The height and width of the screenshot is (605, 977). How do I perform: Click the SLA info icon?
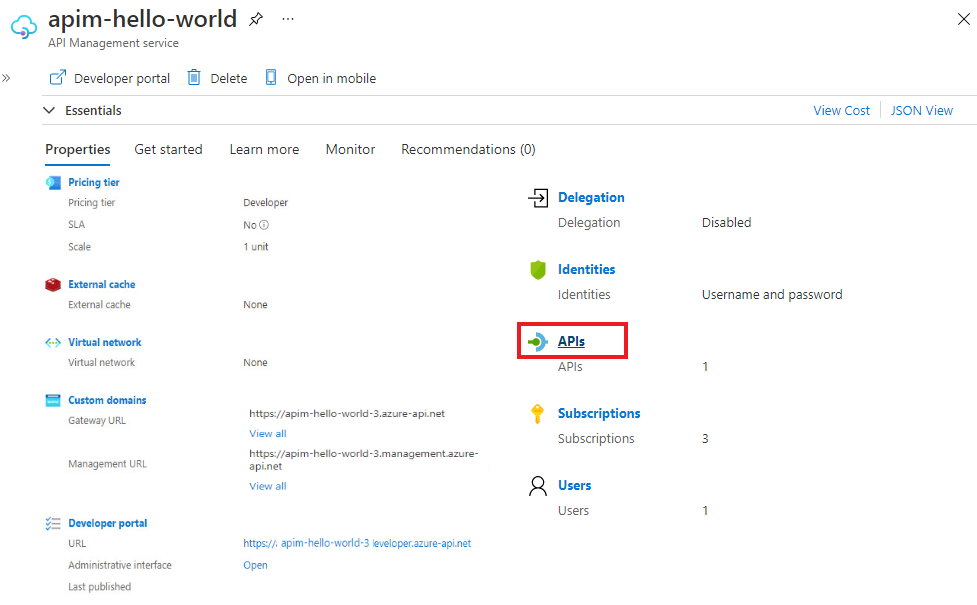[264, 225]
